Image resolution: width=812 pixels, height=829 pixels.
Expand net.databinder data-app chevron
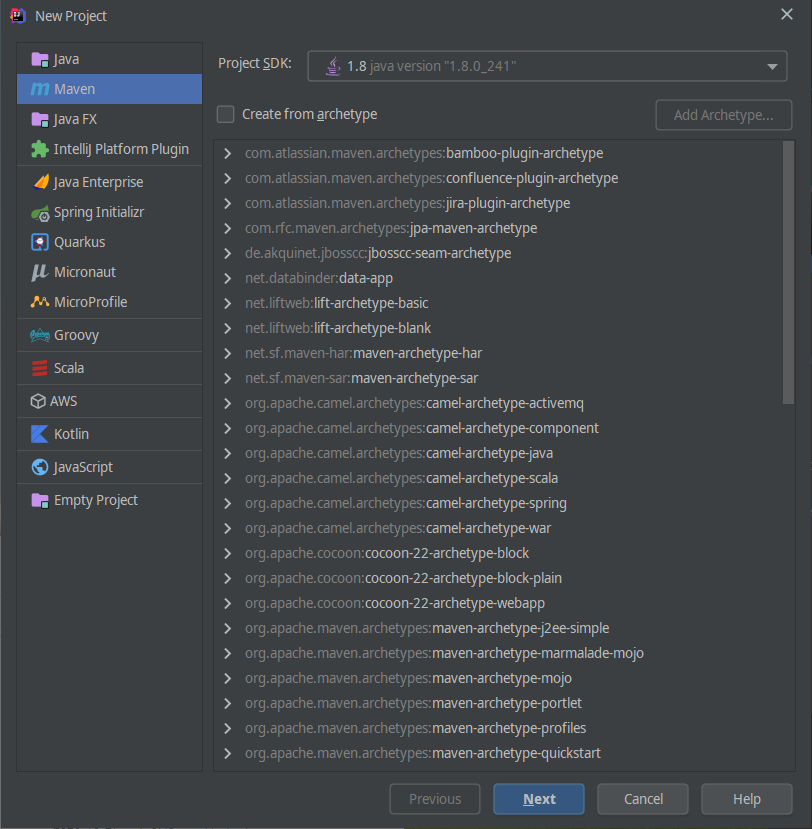tap(227, 278)
